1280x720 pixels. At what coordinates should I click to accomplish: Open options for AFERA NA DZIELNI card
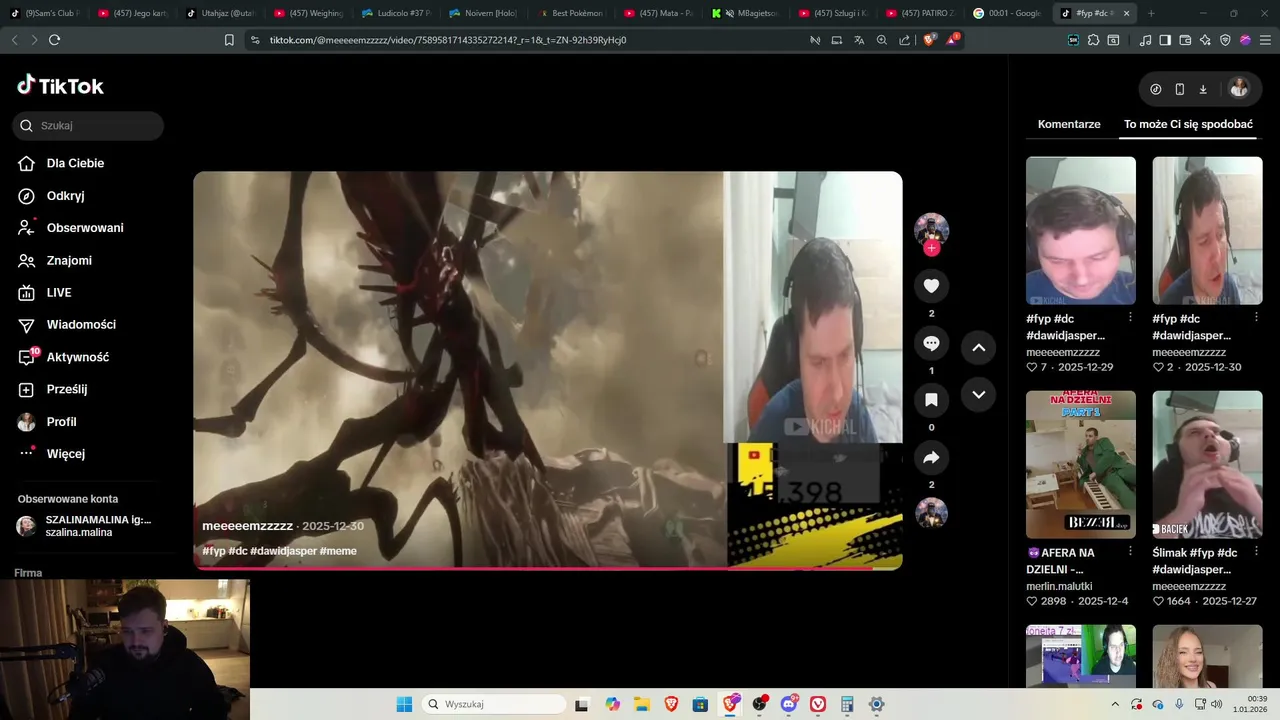(x=1130, y=551)
